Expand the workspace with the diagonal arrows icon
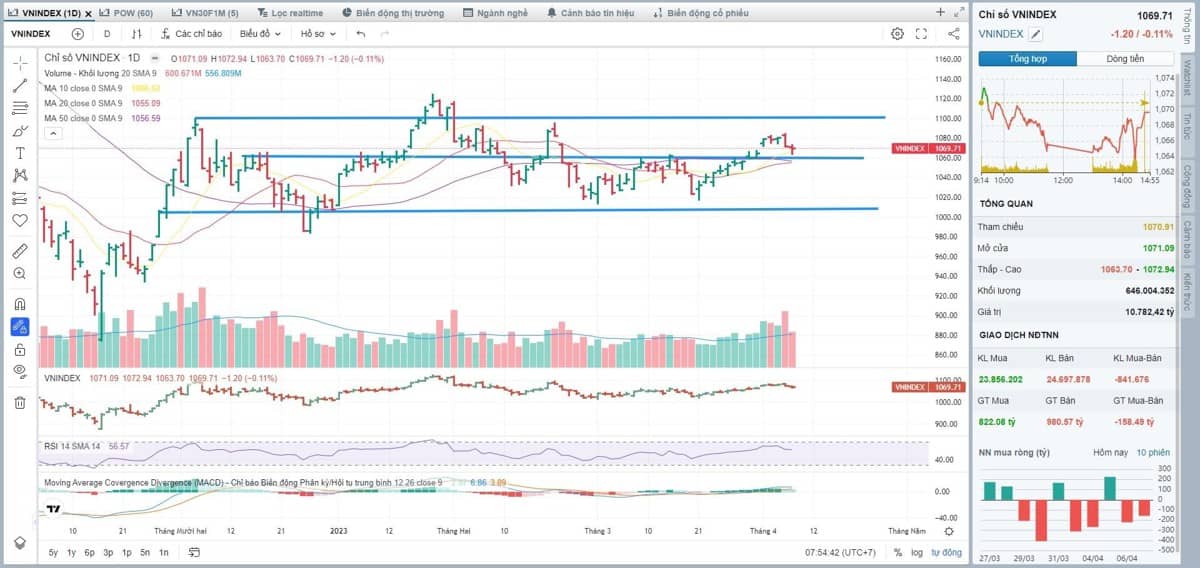Image resolution: width=1200 pixels, height=568 pixels. 961,12
